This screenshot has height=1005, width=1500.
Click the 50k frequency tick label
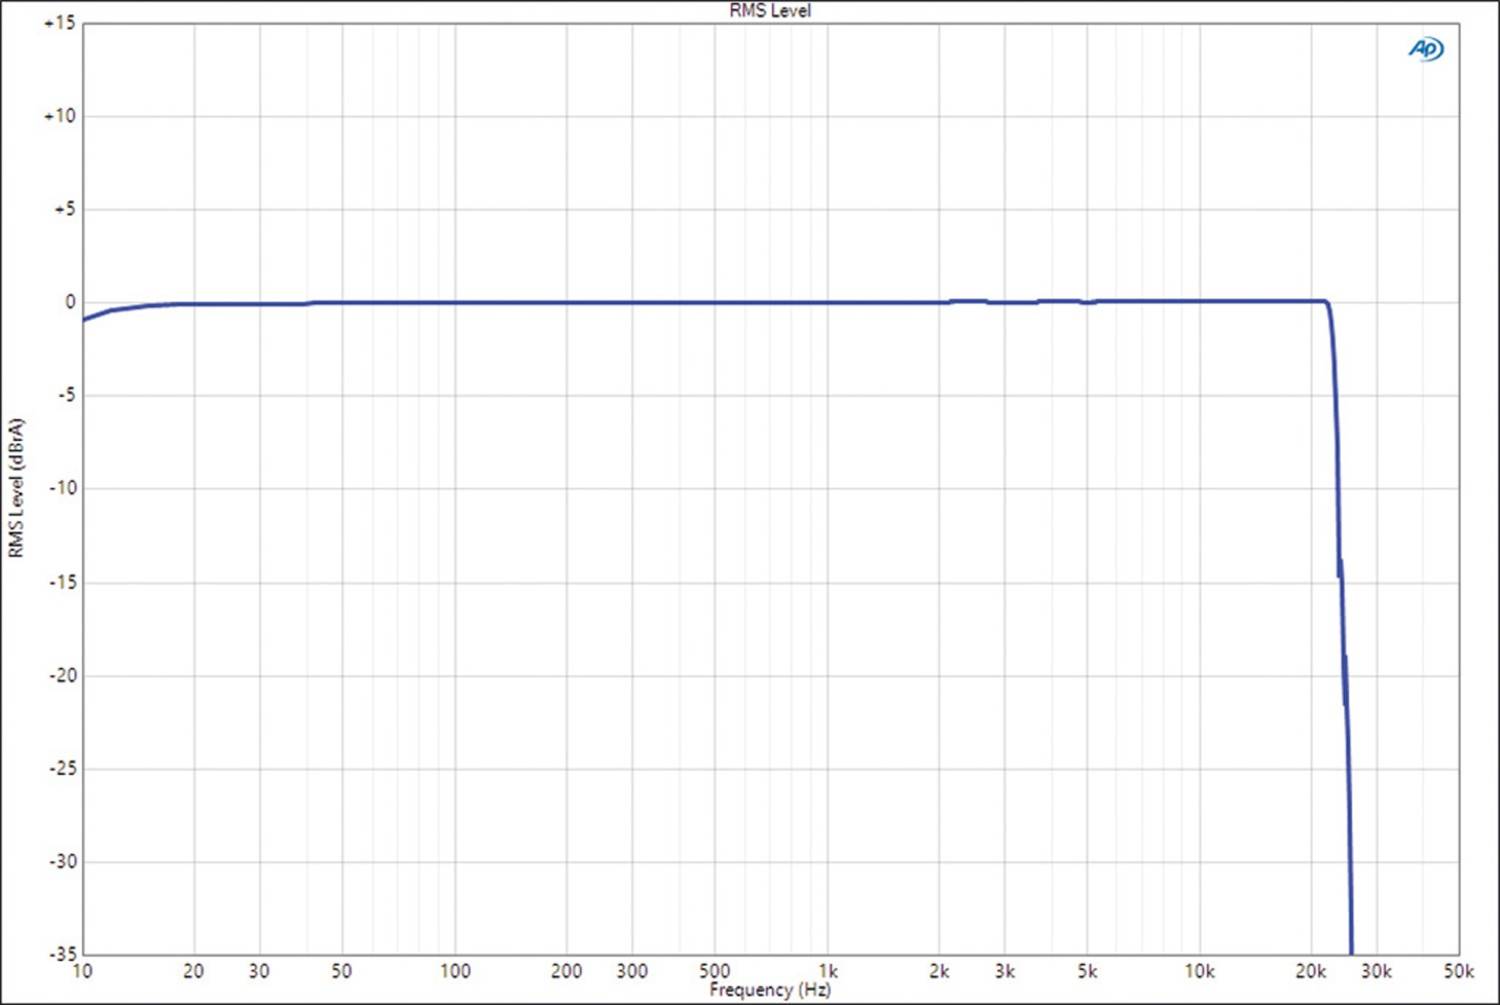point(1459,971)
